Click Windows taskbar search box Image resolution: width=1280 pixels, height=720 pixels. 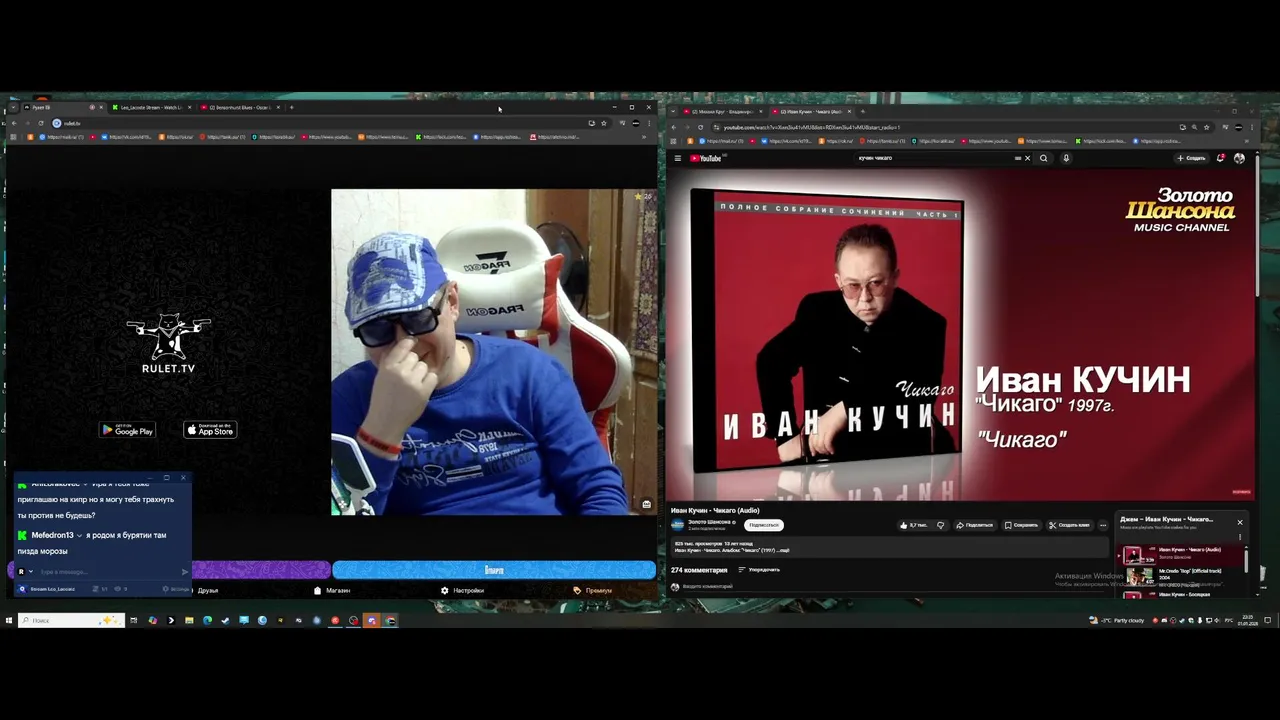pos(71,620)
